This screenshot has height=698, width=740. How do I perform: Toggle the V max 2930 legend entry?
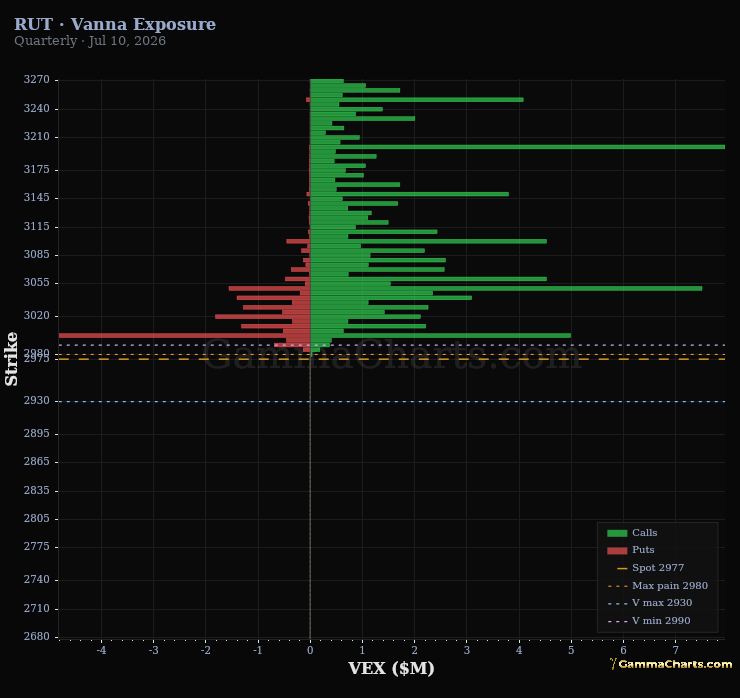[650, 603]
